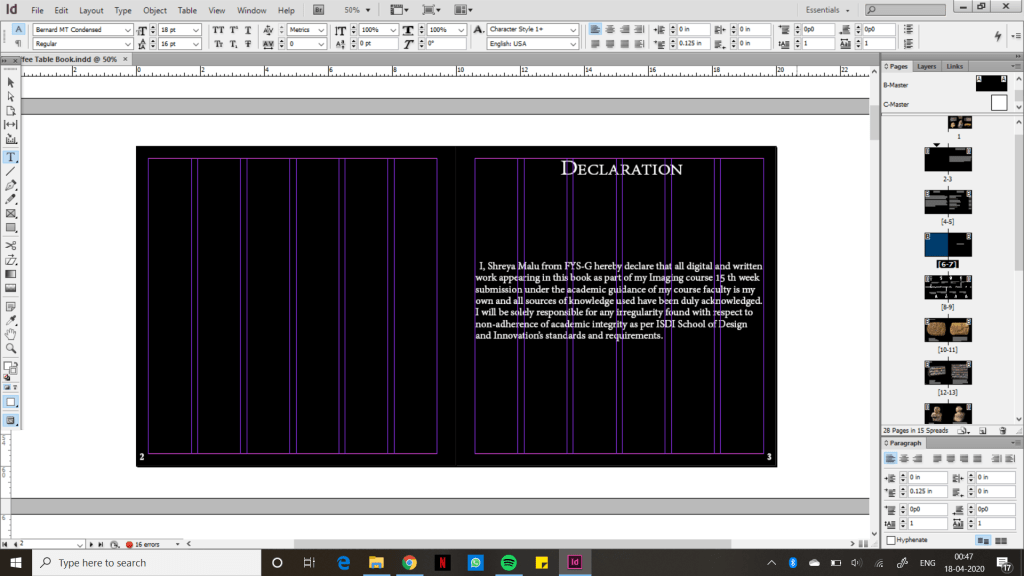Open Adobe Bridge with the Br button
This screenshot has width=1024, height=576.
[x=319, y=10]
